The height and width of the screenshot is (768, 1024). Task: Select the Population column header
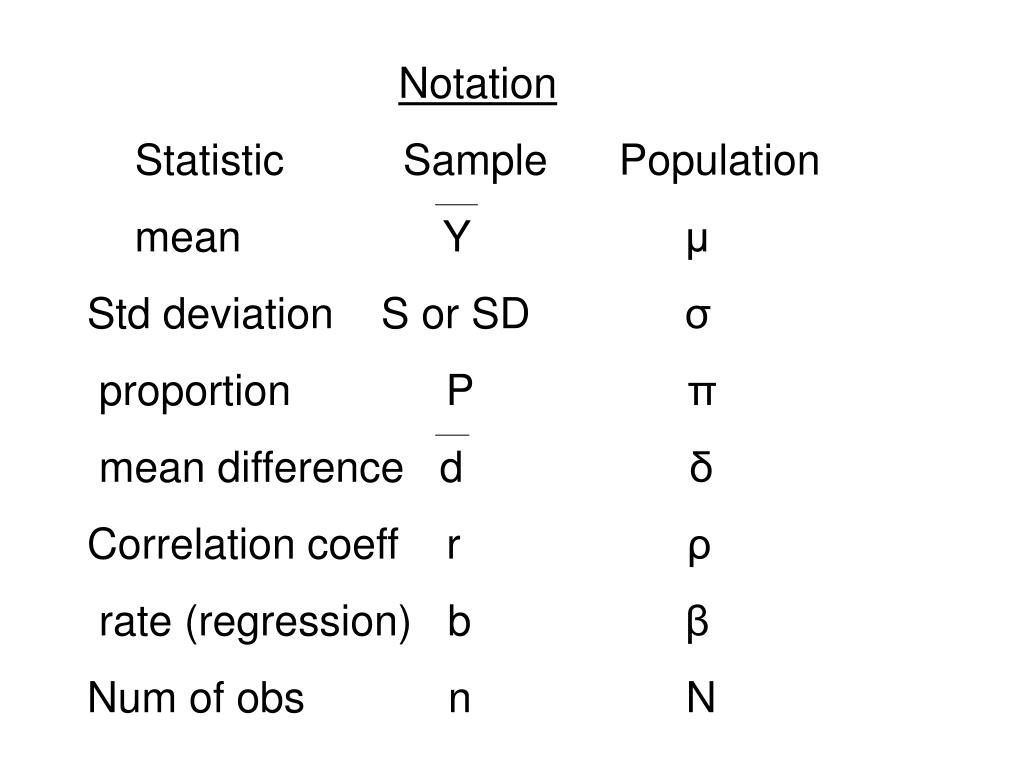(x=719, y=161)
